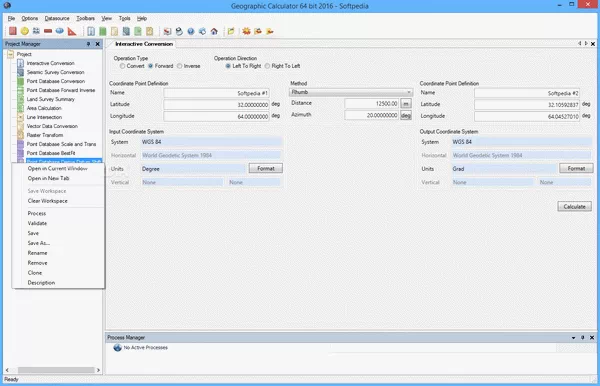Close the Interactive Conversion tab
Viewport: 600px width, 386px height.
593,44
